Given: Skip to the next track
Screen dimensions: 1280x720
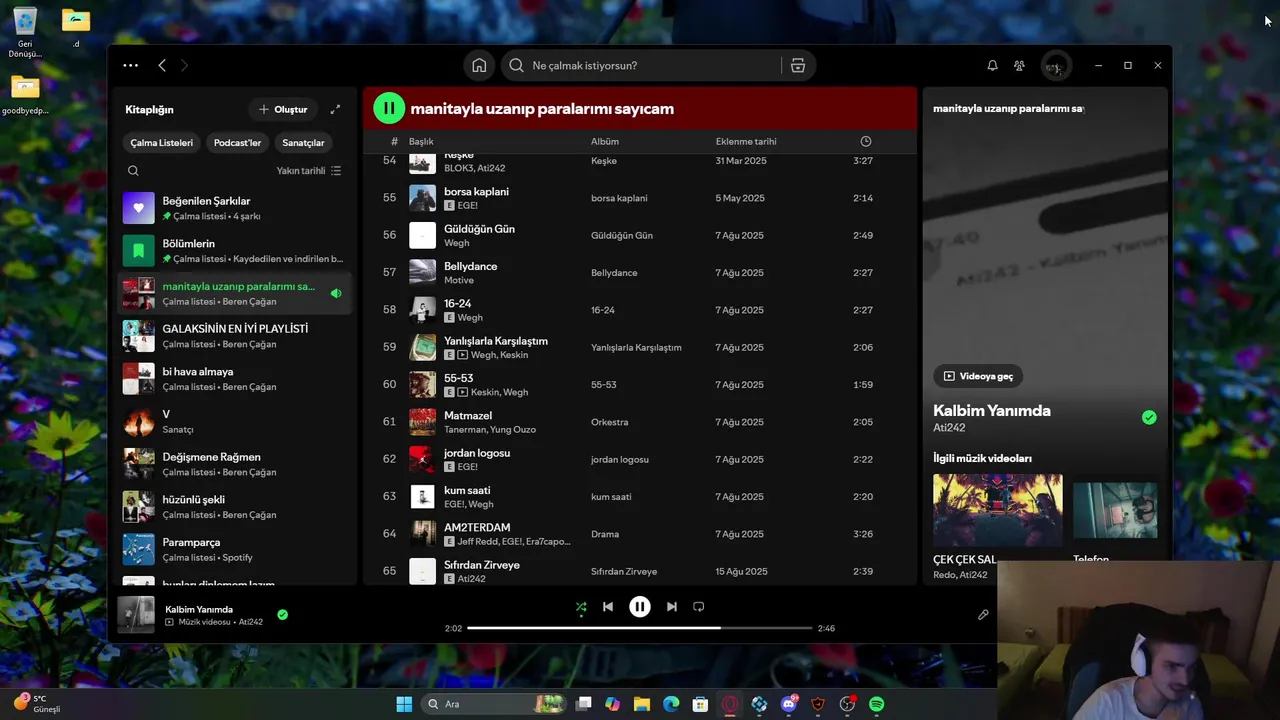Looking at the screenshot, I should tap(672, 607).
